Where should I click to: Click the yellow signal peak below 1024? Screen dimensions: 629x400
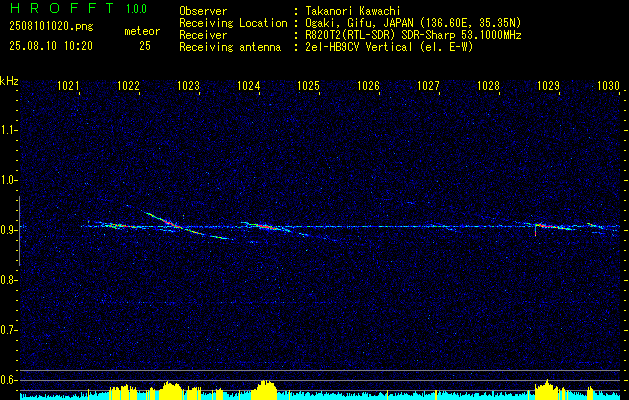264,389
